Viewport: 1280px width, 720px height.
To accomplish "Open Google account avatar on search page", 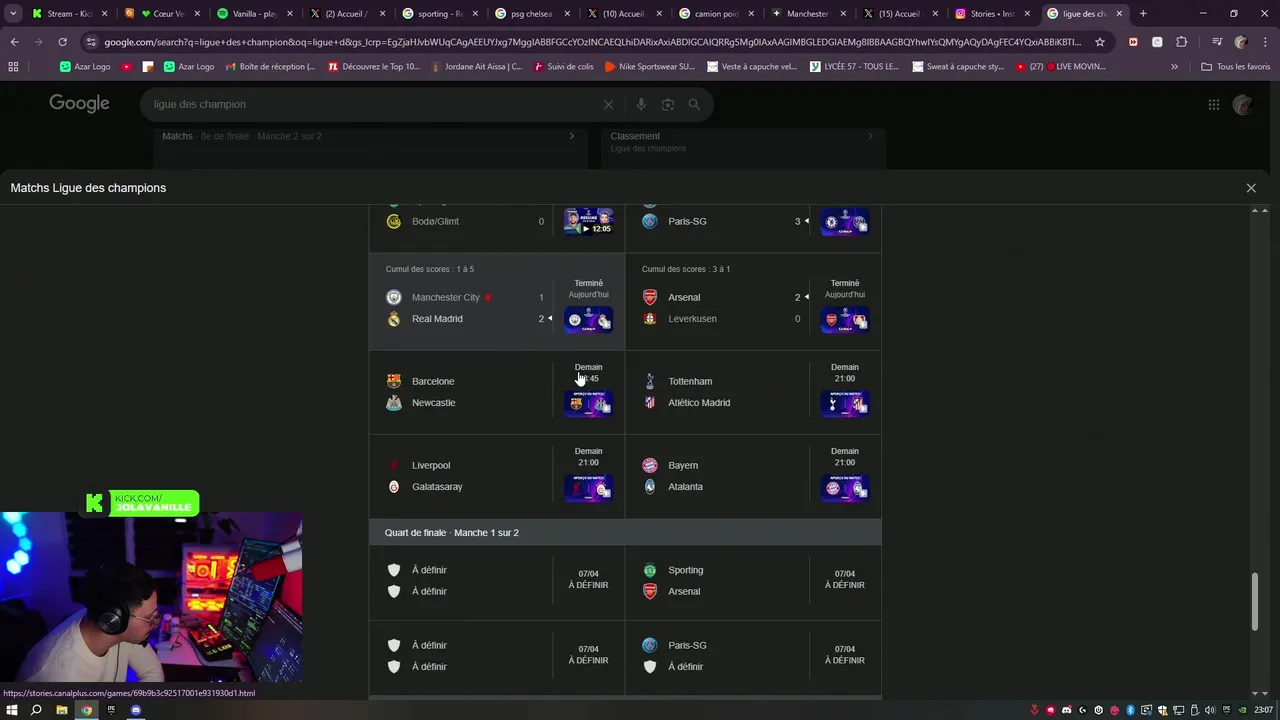I will tap(1243, 104).
